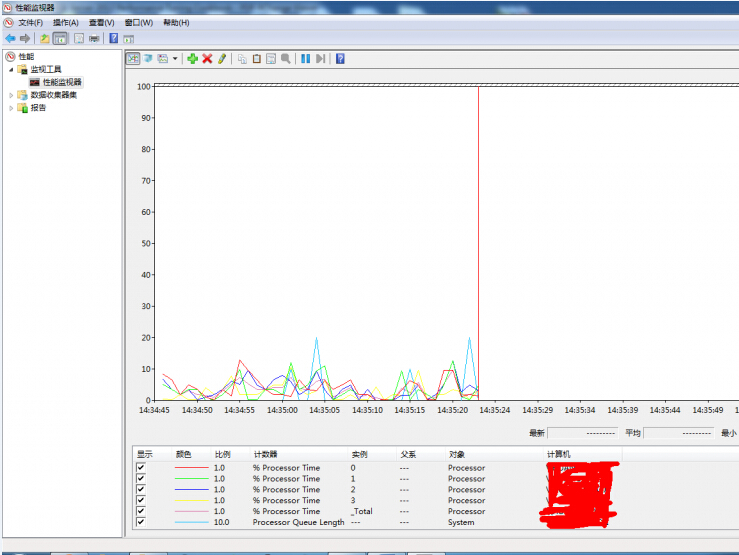
Task: Click the back arrow in main toolbar
Action: coord(10,38)
